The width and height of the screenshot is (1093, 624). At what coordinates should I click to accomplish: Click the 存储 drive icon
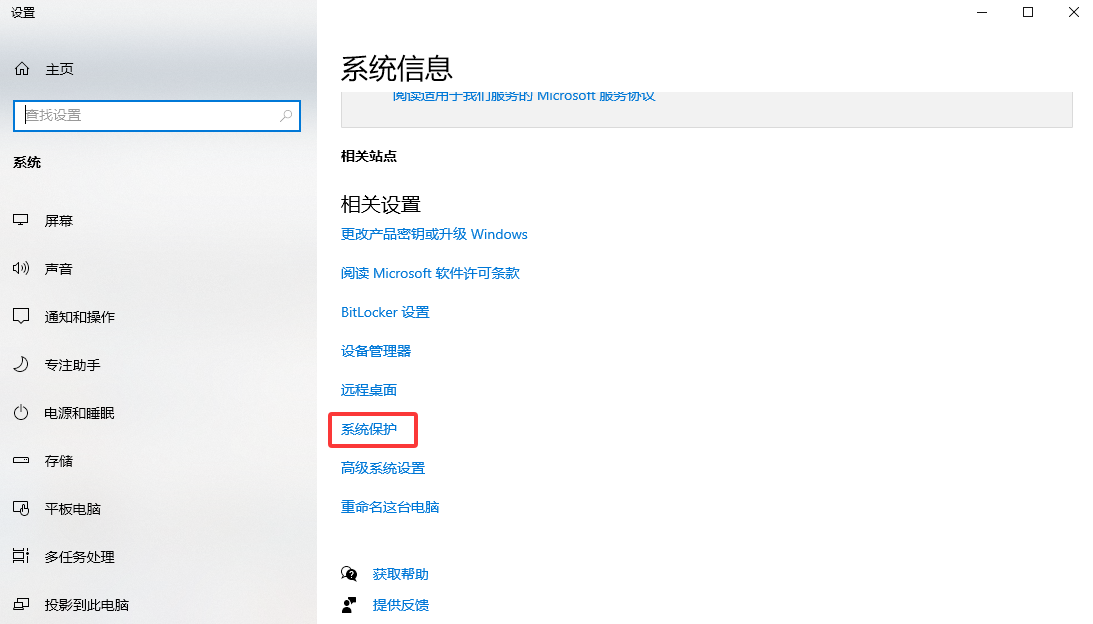21,460
